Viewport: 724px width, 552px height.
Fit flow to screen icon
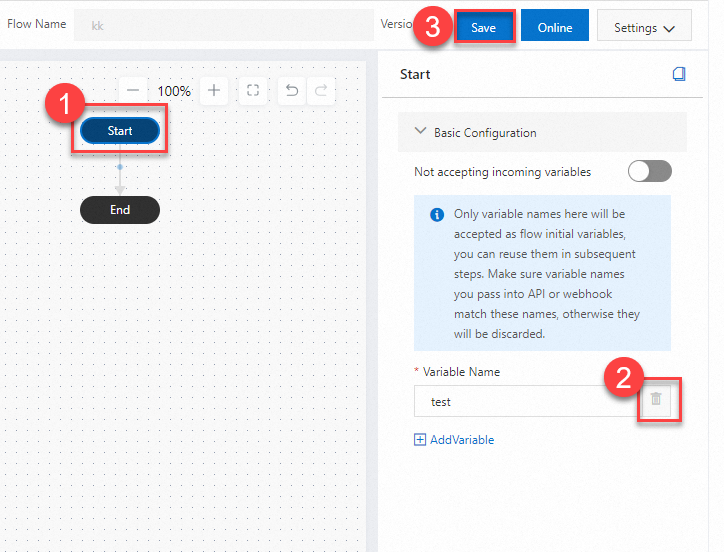[253, 91]
